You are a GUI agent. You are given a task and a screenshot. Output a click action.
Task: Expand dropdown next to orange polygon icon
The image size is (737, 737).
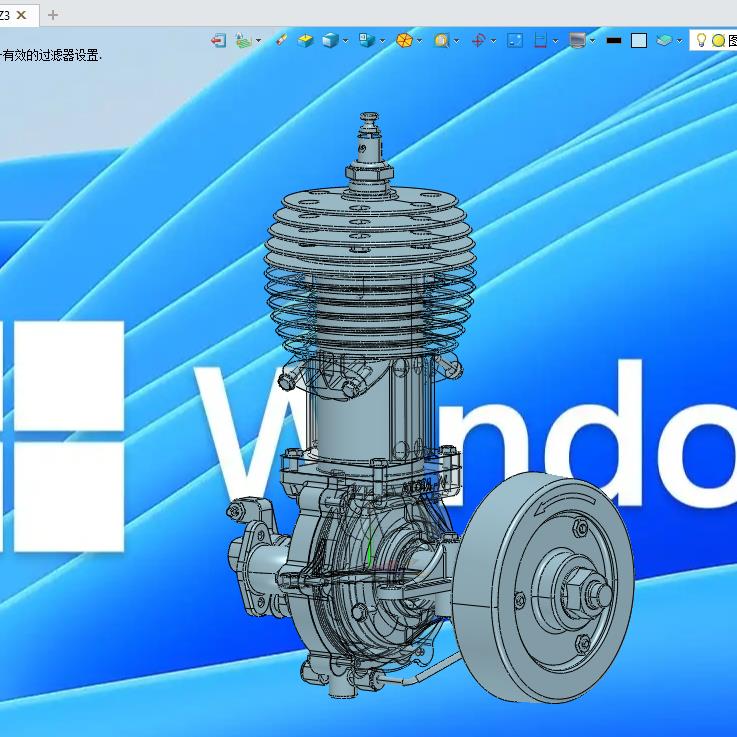pos(419,41)
